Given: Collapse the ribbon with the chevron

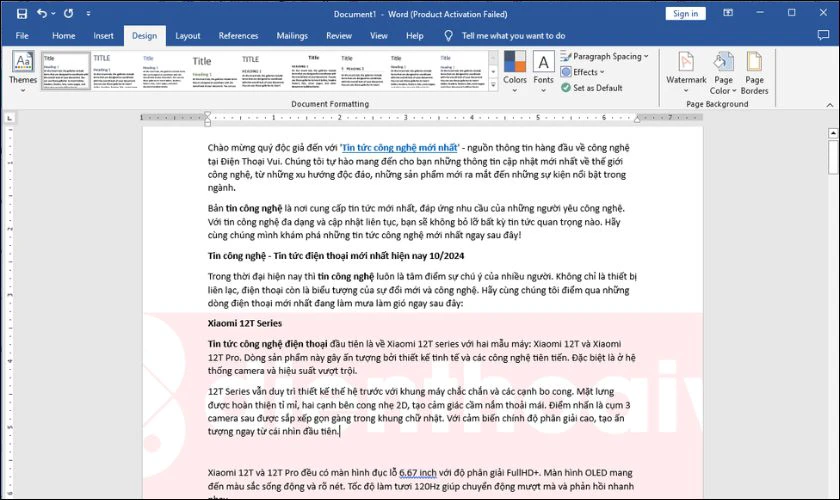Looking at the screenshot, I should [x=830, y=105].
